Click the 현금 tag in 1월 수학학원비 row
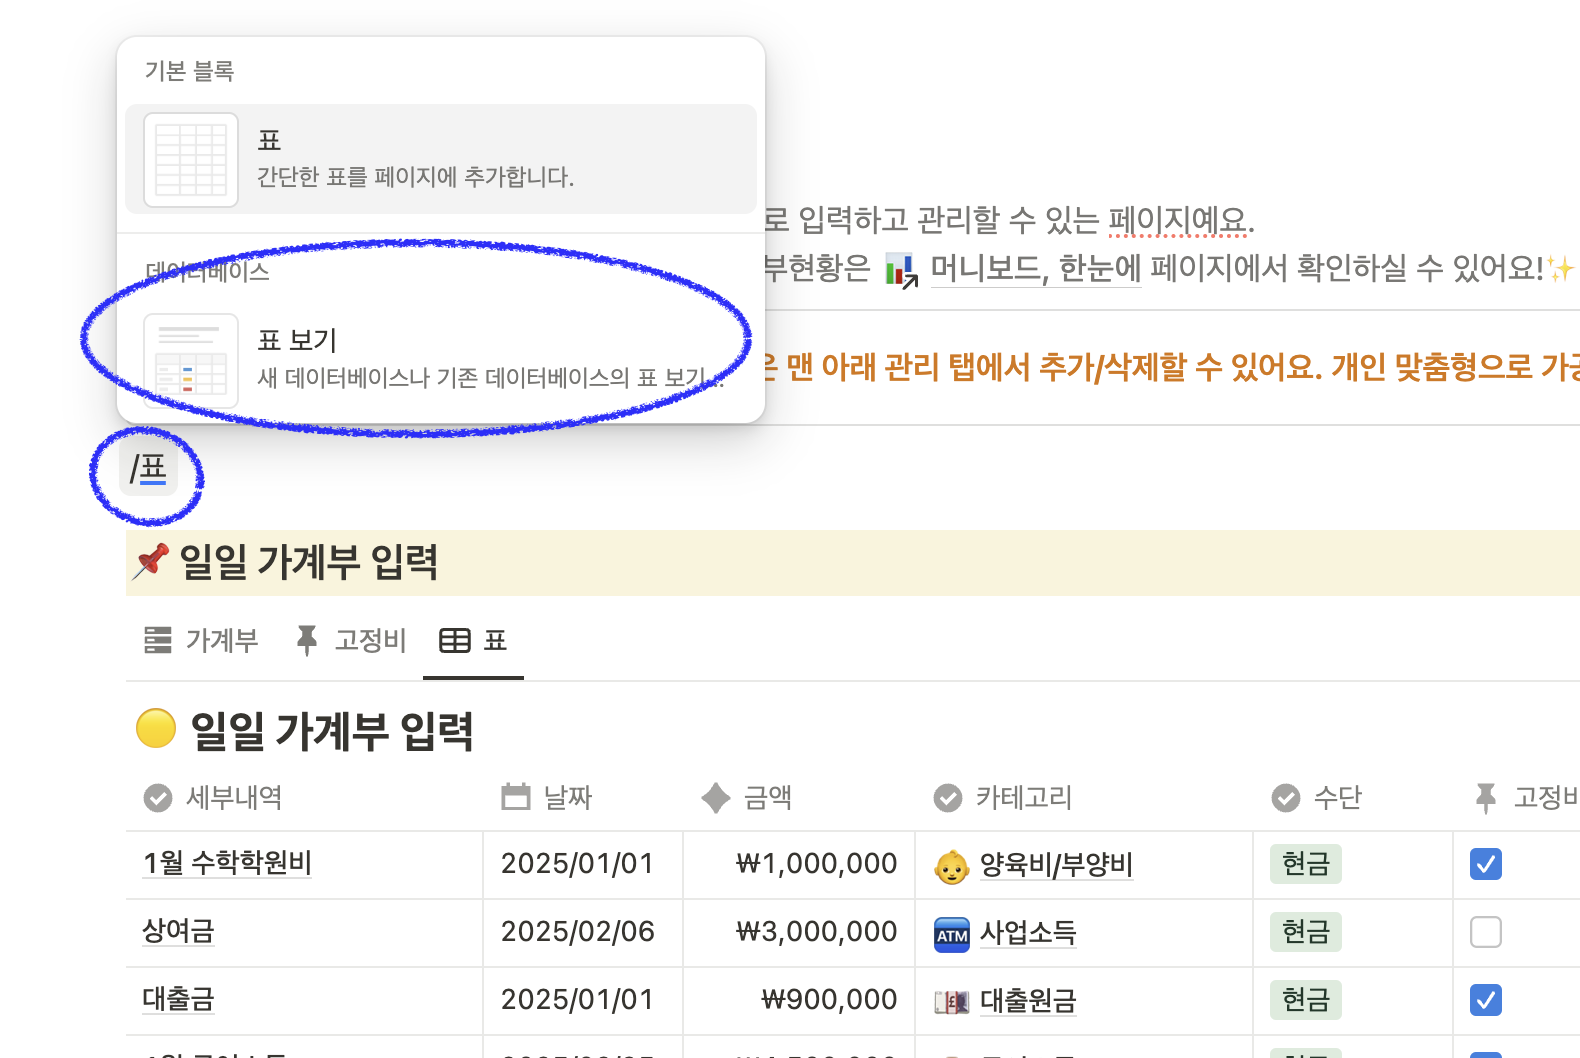The width and height of the screenshot is (1580, 1058). coord(1305,864)
